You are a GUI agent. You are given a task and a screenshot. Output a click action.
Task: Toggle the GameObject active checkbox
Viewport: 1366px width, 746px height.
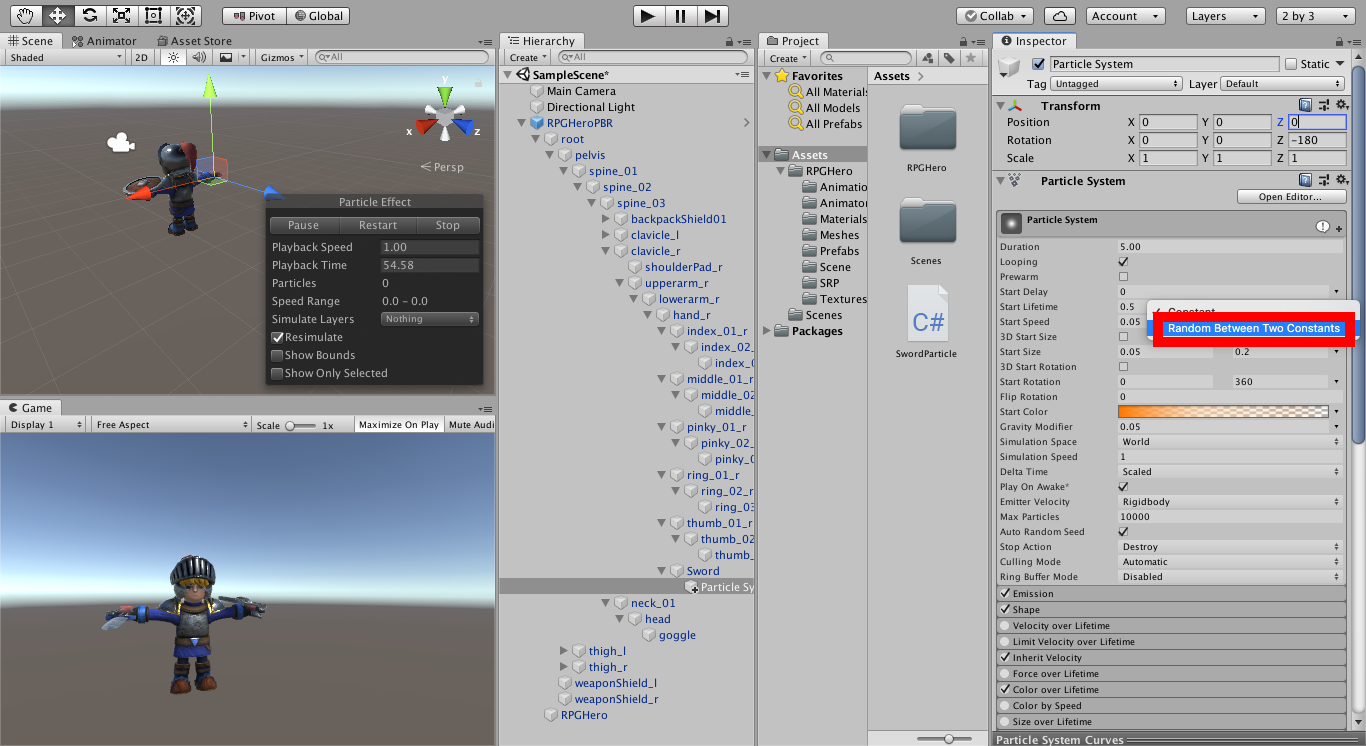(x=1038, y=64)
